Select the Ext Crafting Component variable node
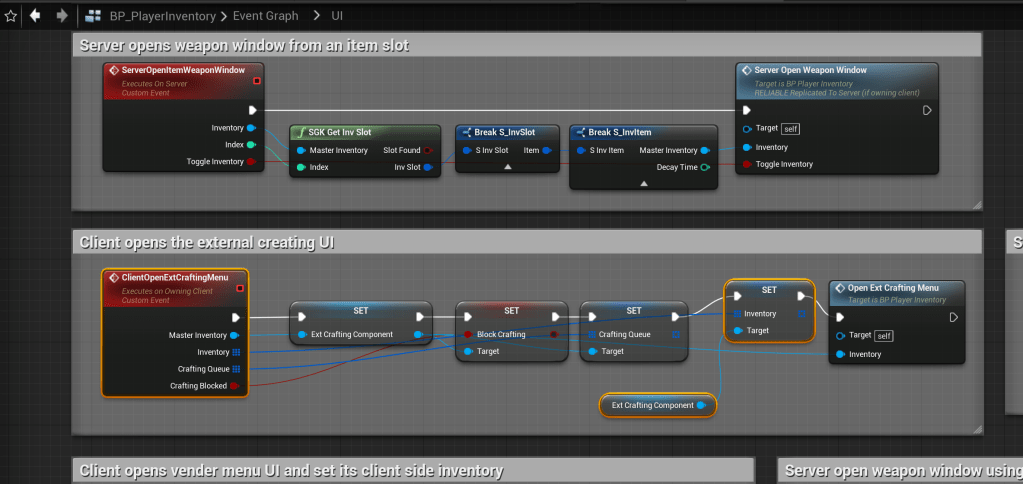Screen dimensions: 1023x484 657,405
